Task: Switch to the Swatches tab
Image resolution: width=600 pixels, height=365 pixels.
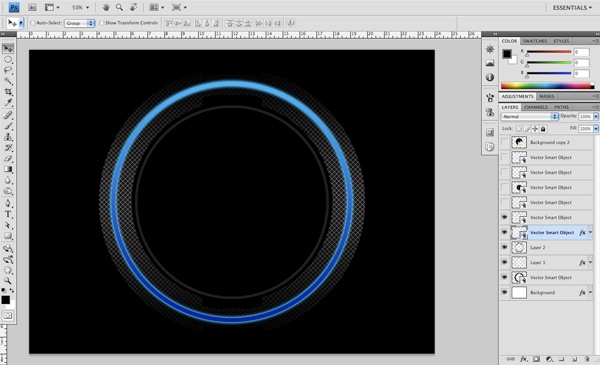Action: (535, 41)
